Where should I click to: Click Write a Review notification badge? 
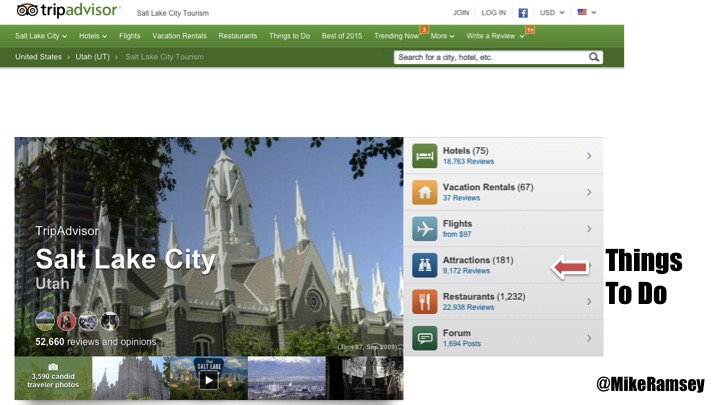tap(530, 30)
